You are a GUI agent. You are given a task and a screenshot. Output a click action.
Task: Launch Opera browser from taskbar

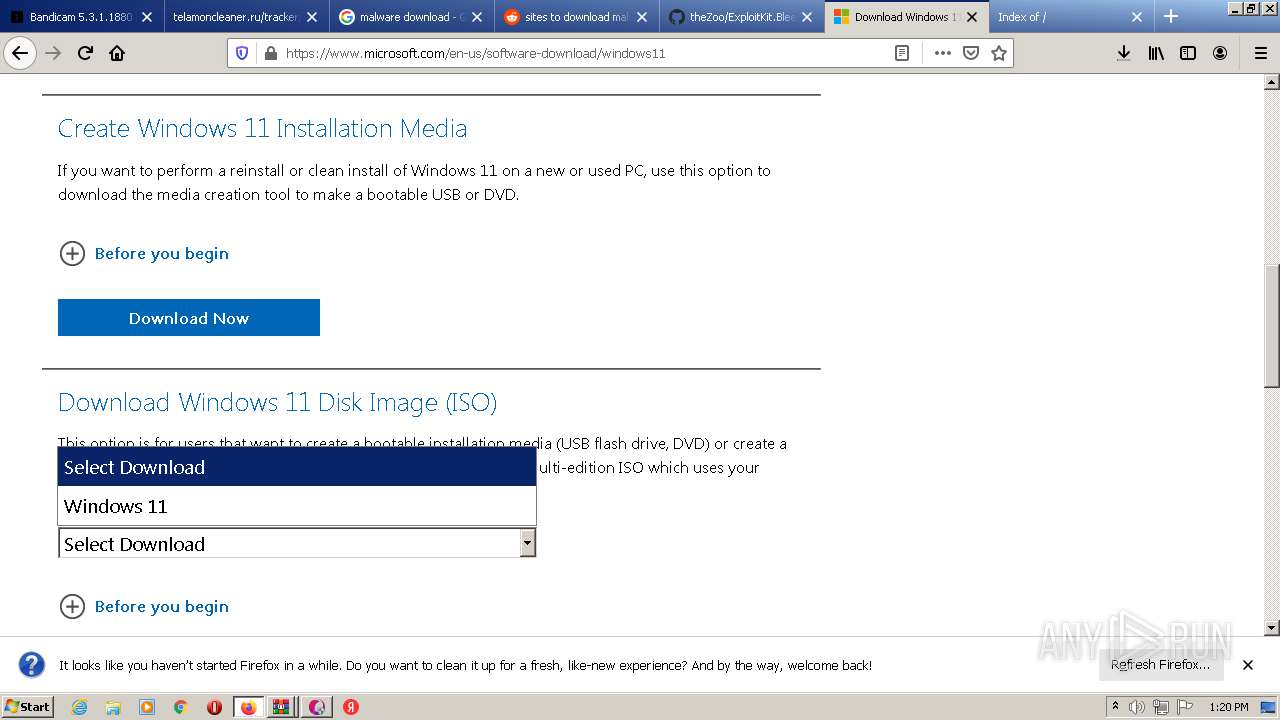[214, 707]
